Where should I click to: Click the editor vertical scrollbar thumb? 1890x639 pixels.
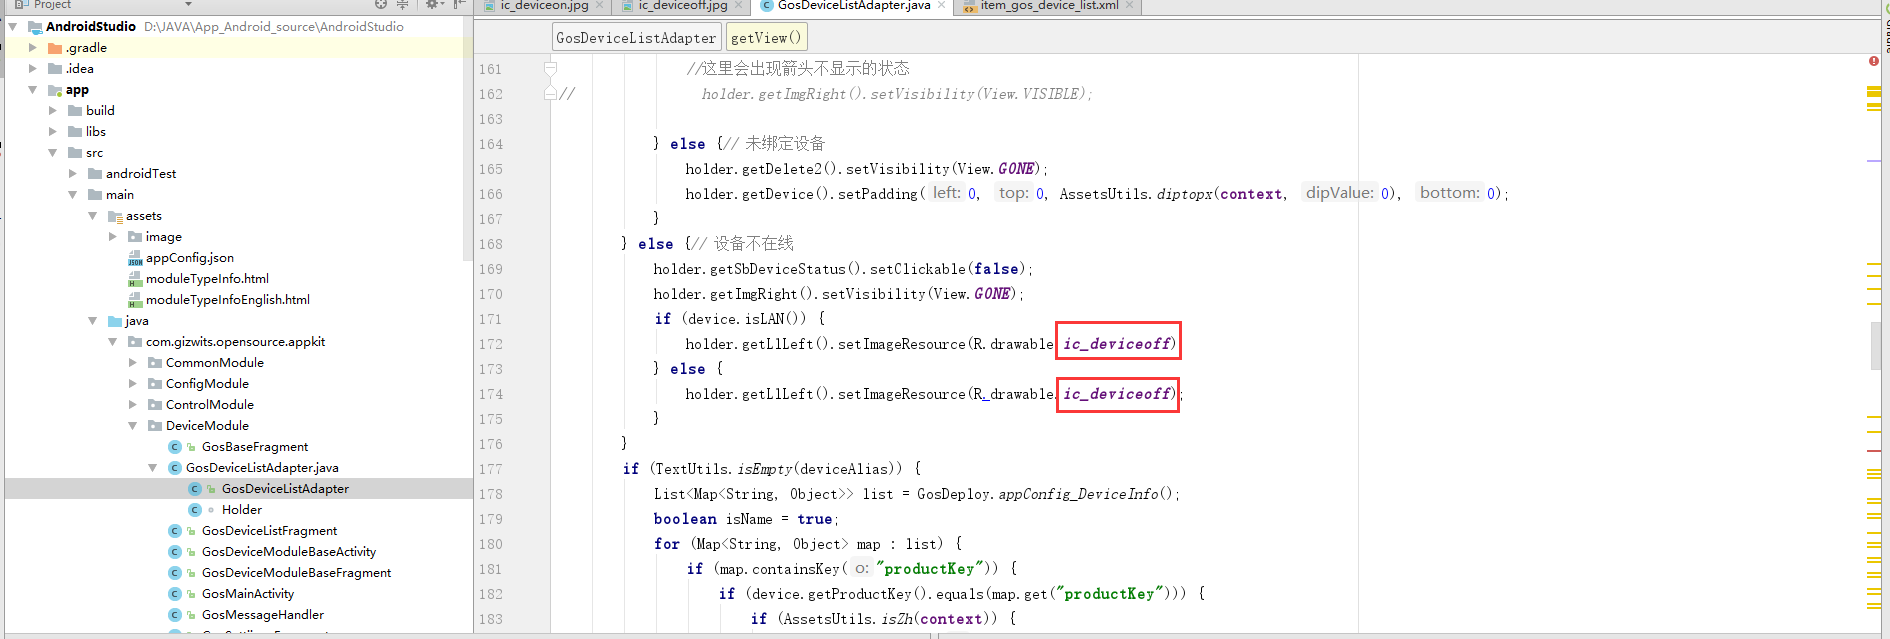click(x=1876, y=346)
